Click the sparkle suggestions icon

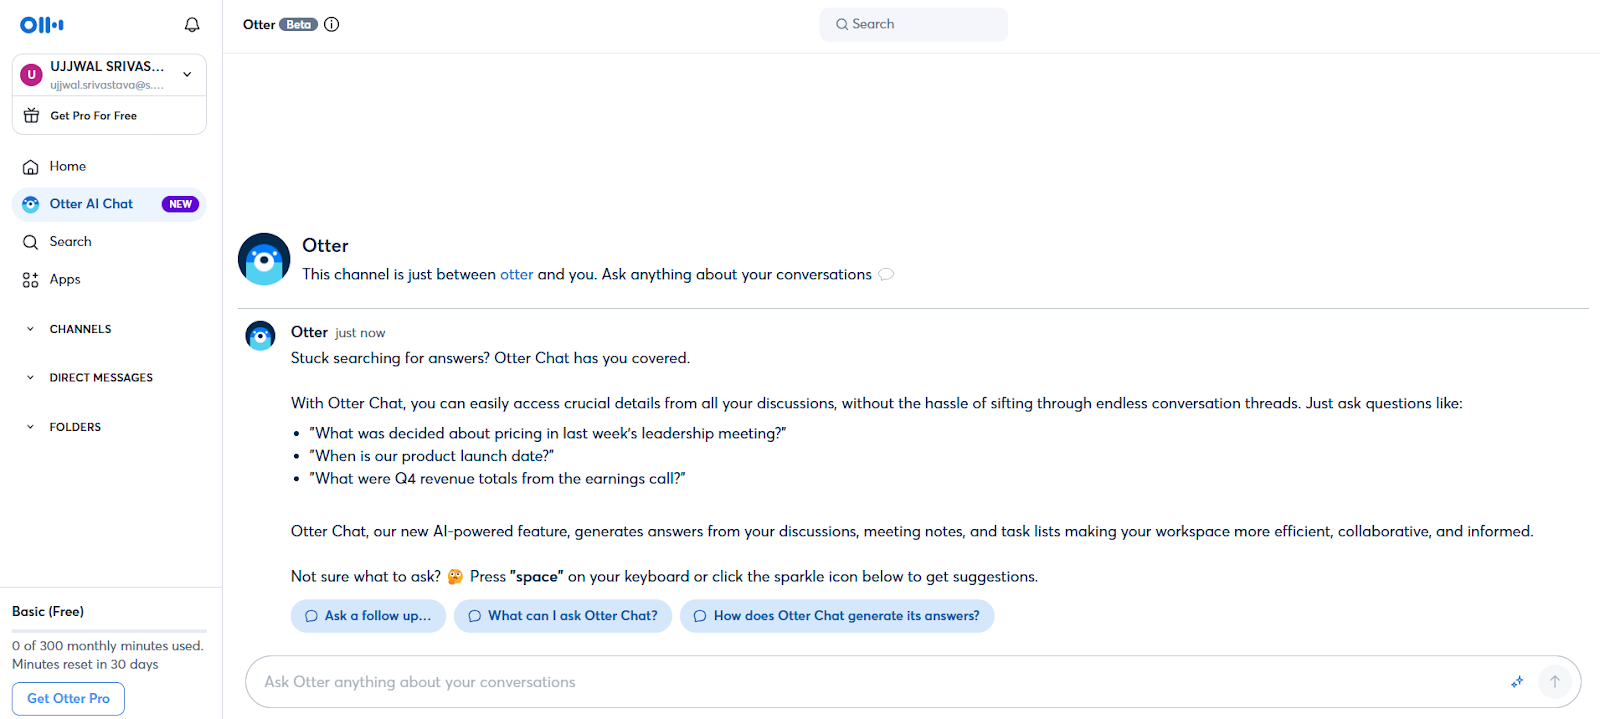(x=1517, y=682)
